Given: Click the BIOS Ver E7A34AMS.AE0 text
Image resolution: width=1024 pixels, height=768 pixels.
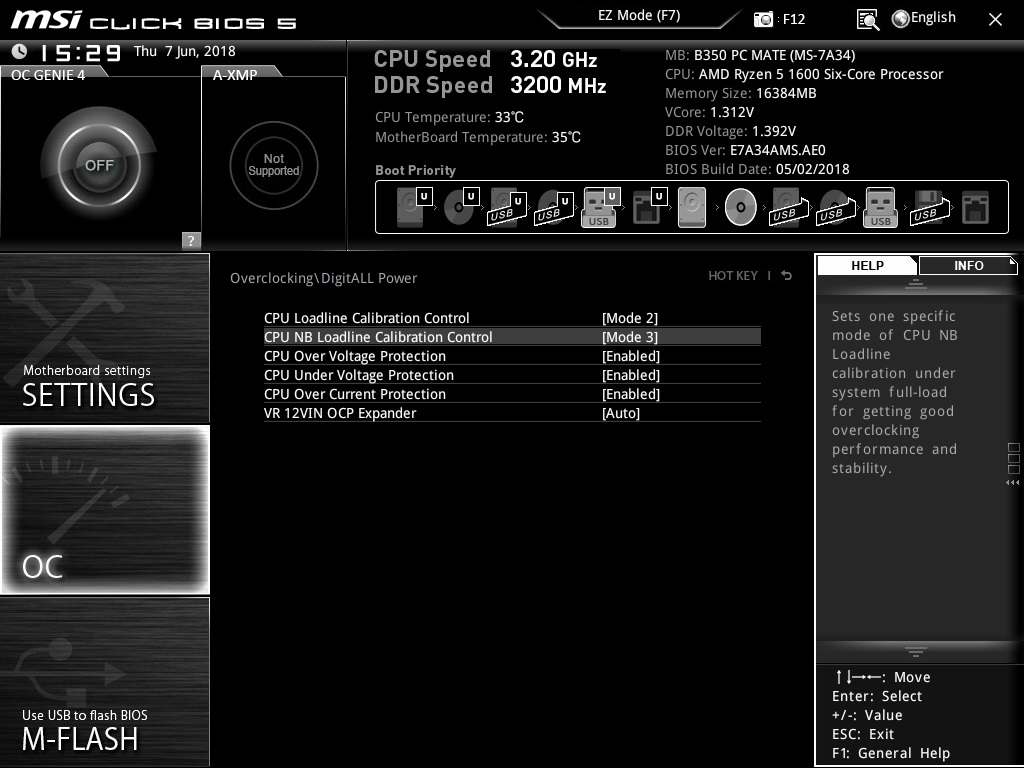Looking at the screenshot, I should pyautogui.click(x=745, y=150).
